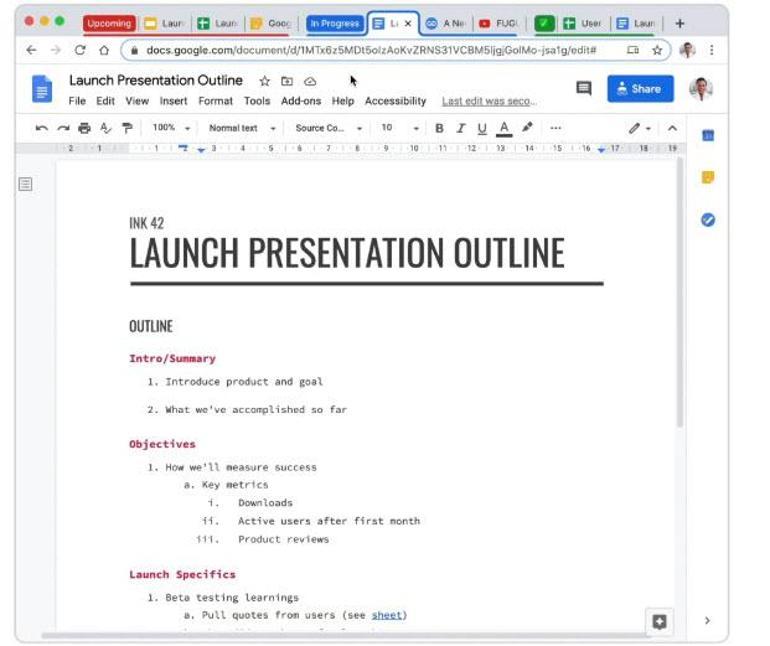Open the text color picker
Viewport: 770px width, 646px height.
(x=504, y=128)
